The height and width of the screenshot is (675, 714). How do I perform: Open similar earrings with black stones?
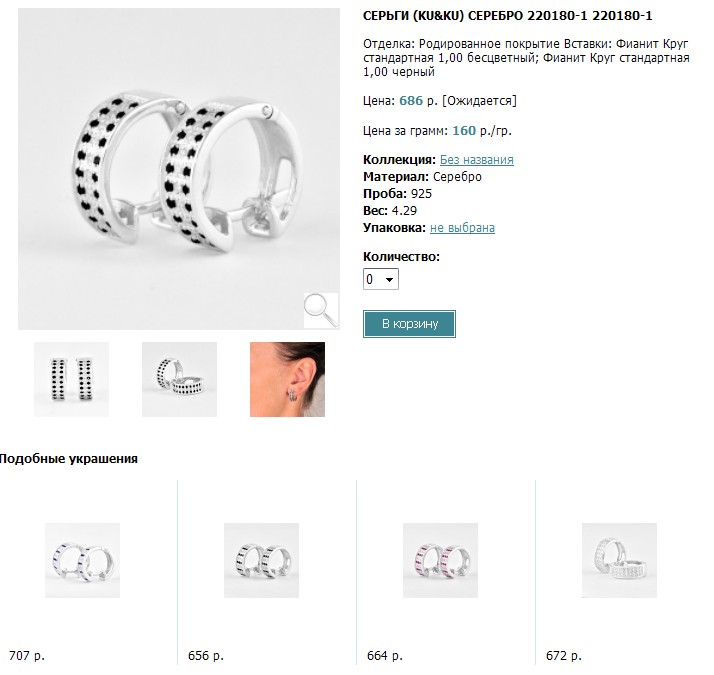point(261,560)
